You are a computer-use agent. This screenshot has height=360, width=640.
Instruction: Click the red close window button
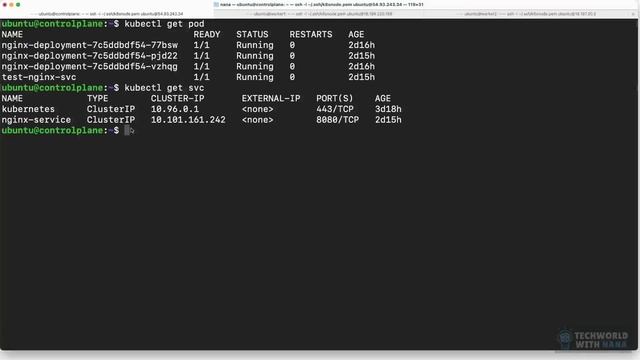5,4
